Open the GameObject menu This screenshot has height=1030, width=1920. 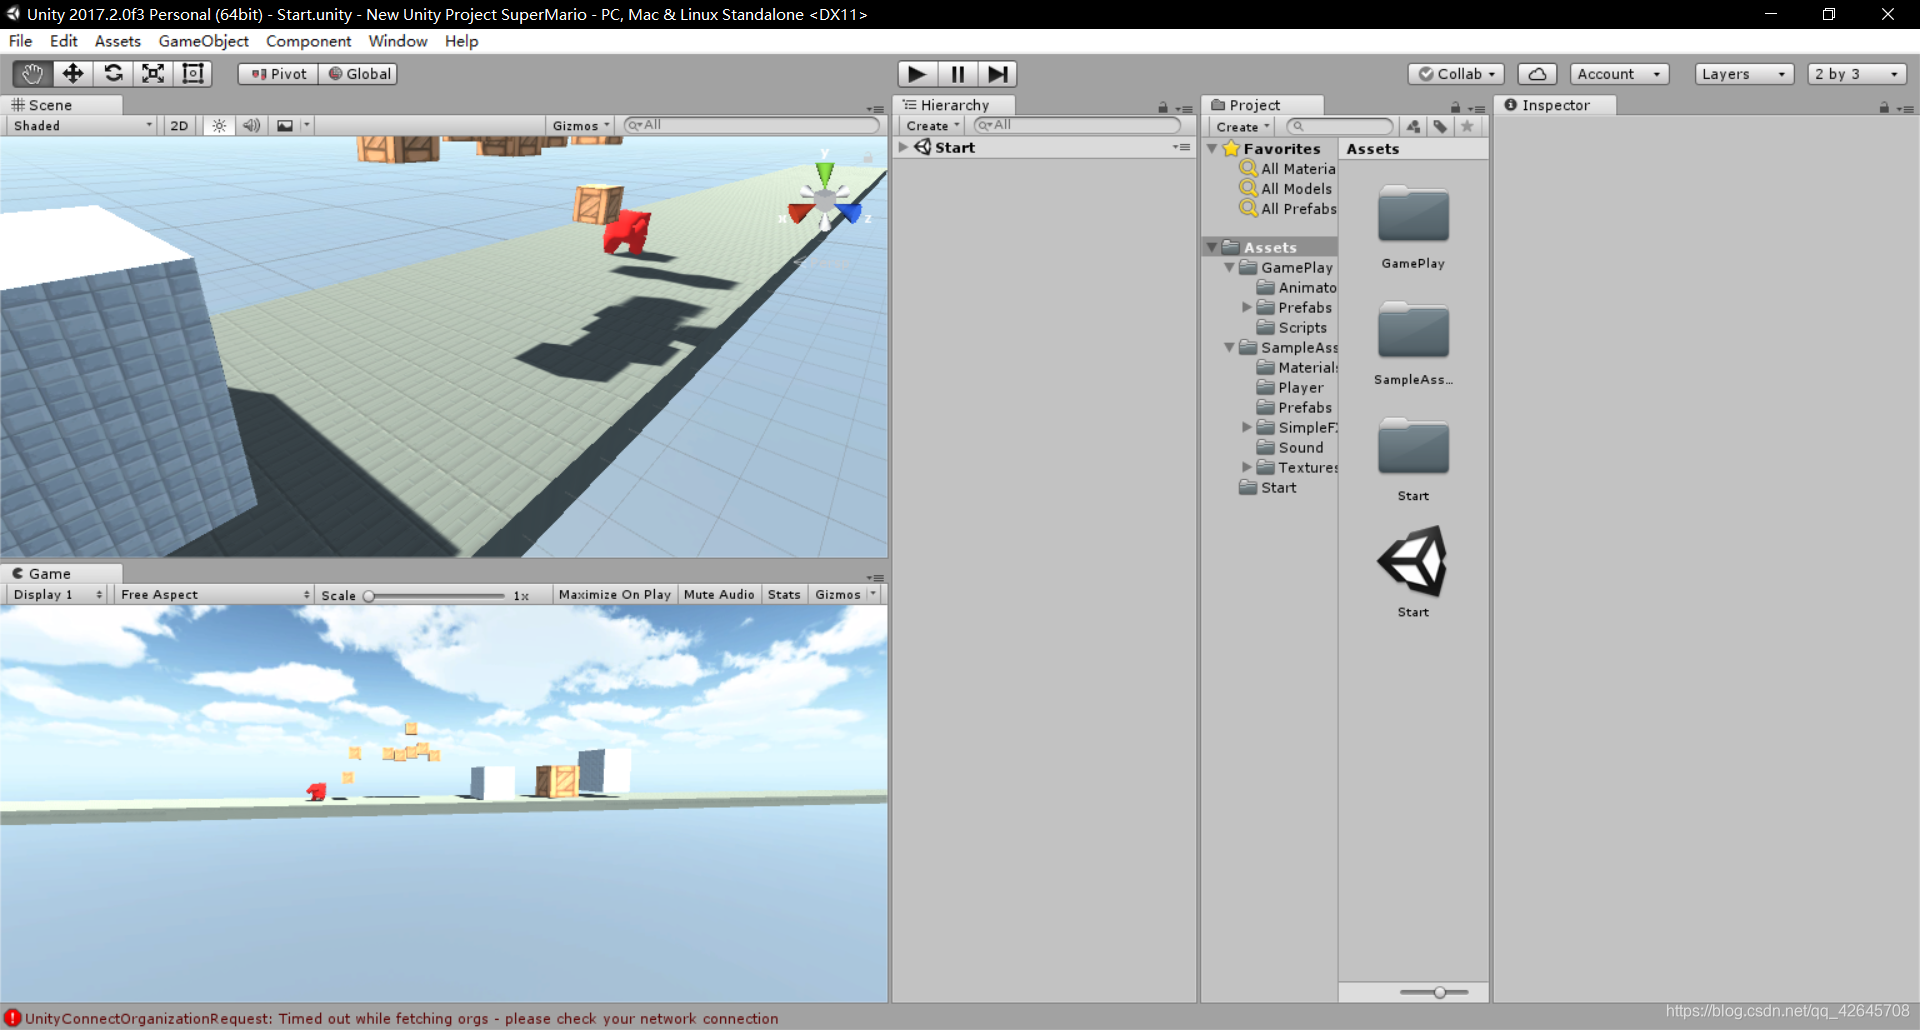click(x=203, y=41)
